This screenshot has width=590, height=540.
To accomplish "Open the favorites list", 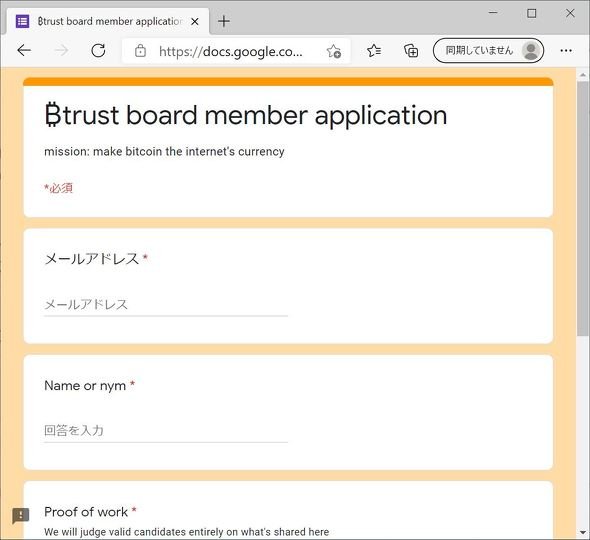I will pyautogui.click(x=374, y=50).
